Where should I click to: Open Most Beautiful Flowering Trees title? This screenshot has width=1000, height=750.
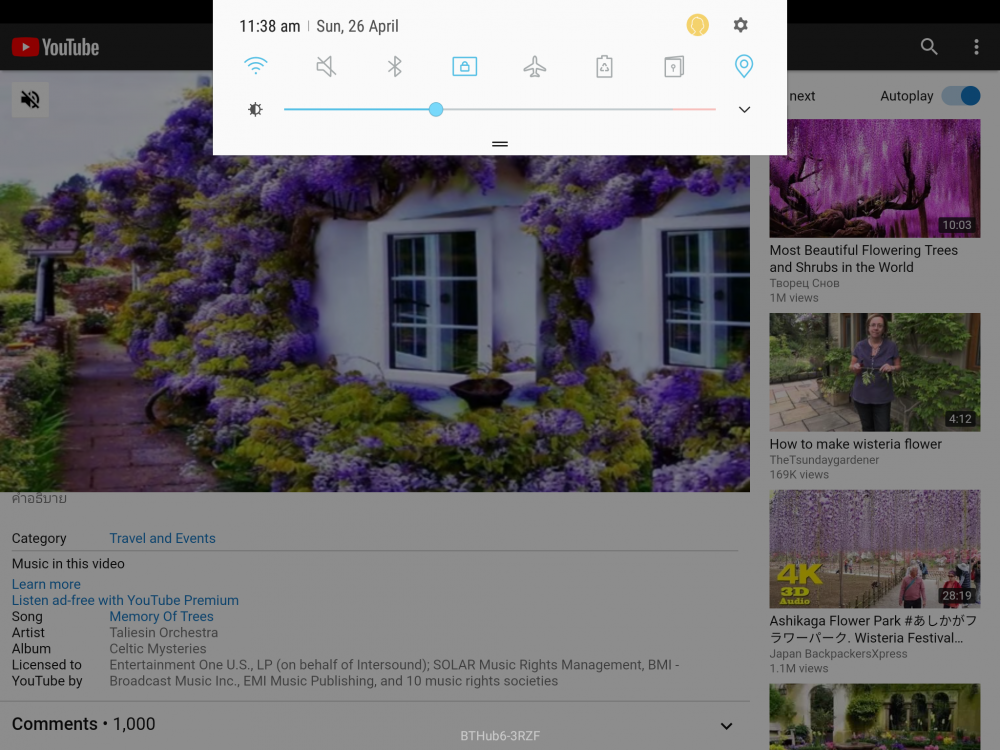(864, 259)
